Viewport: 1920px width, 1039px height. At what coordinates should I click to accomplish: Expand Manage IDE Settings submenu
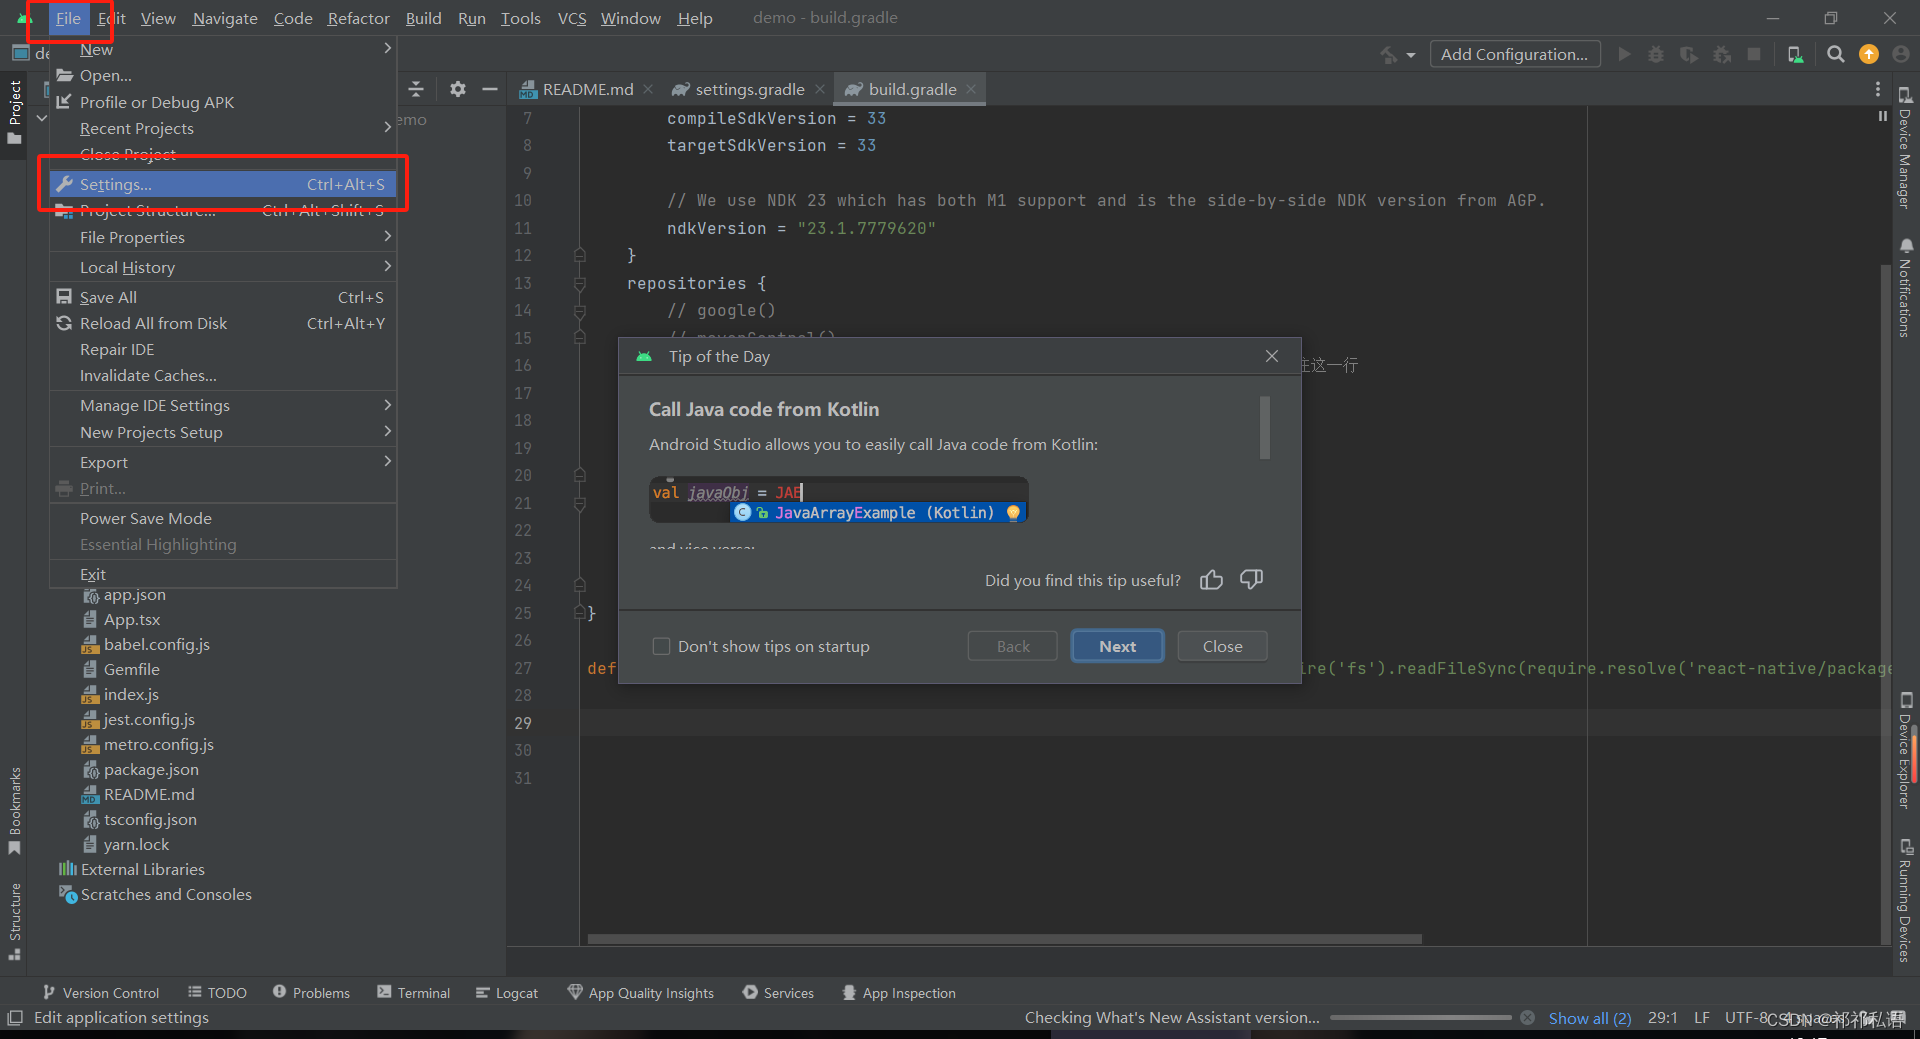387,404
